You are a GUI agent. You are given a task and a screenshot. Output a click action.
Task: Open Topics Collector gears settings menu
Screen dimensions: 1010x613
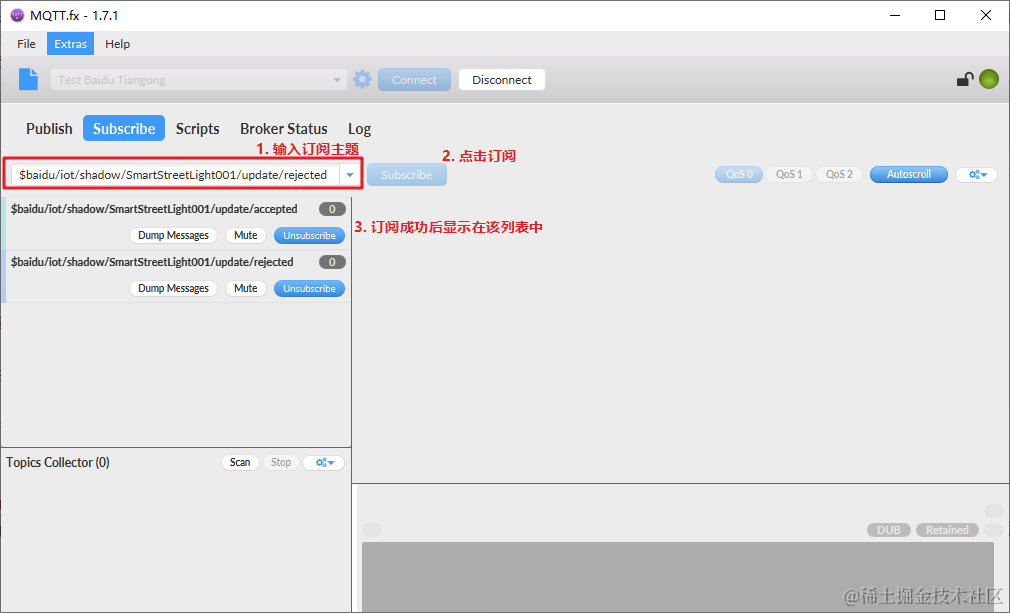(323, 462)
